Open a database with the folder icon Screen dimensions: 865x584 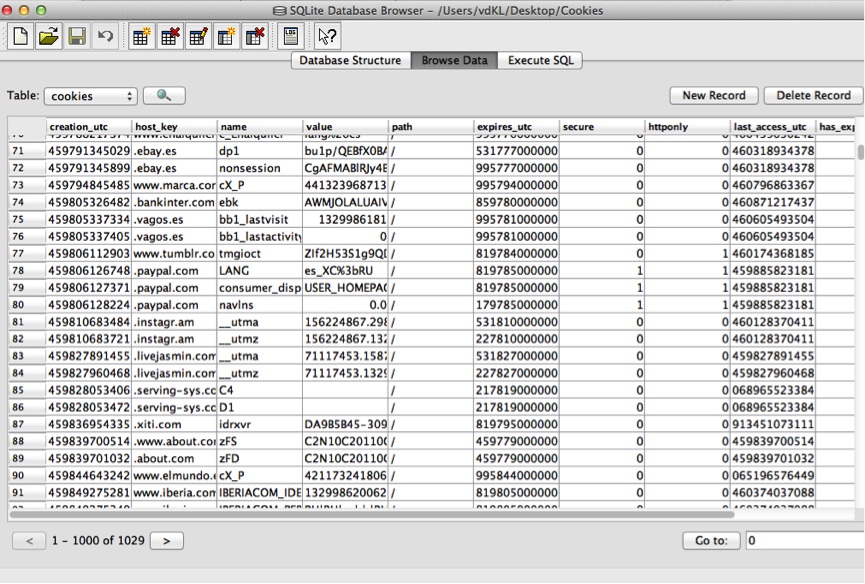click(49, 36)
